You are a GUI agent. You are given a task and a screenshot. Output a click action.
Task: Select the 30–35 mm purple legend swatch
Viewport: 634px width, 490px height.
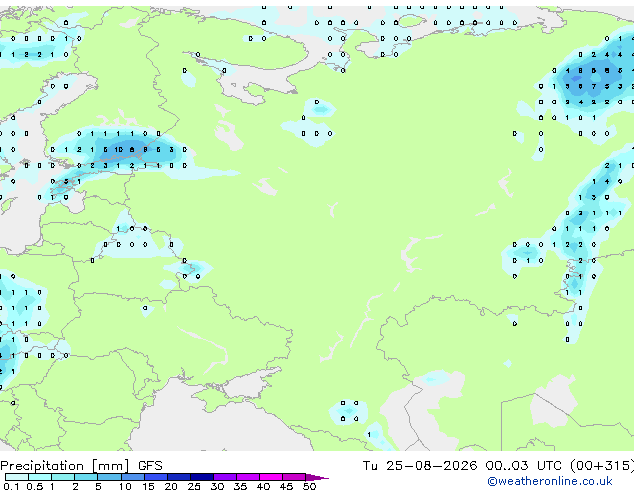[x=225, y=477]
